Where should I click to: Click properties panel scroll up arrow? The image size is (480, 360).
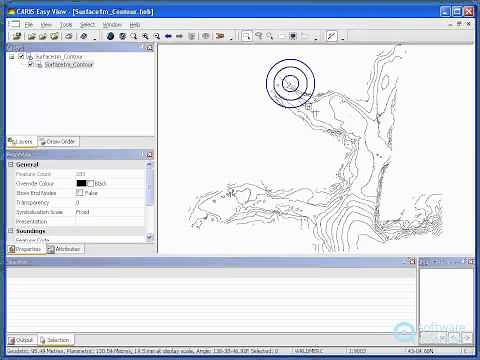[x=149, y=164]
